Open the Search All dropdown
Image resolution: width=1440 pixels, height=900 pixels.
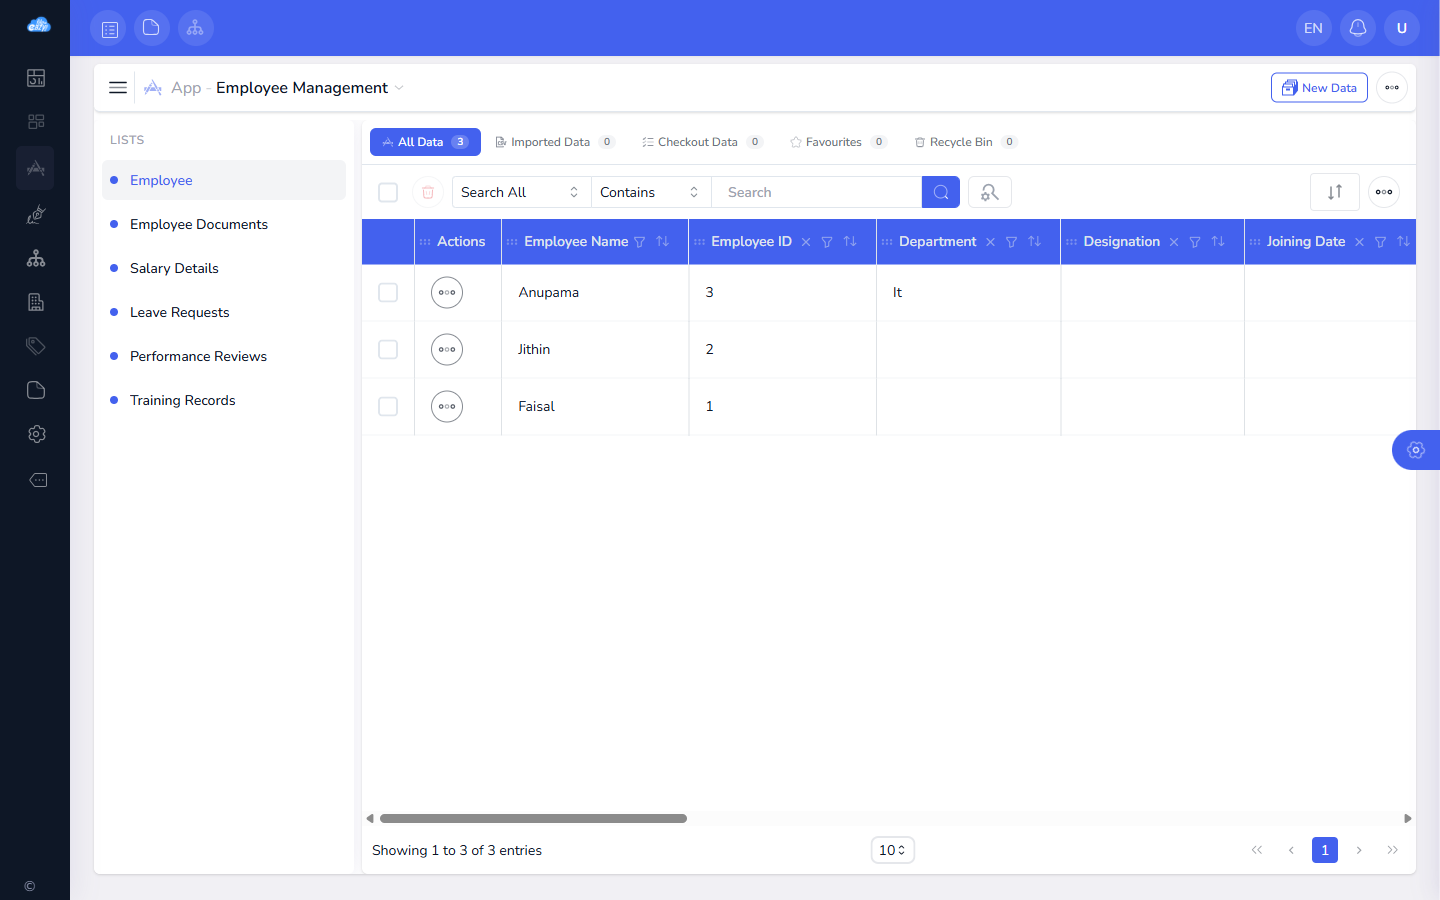(522, 192)
